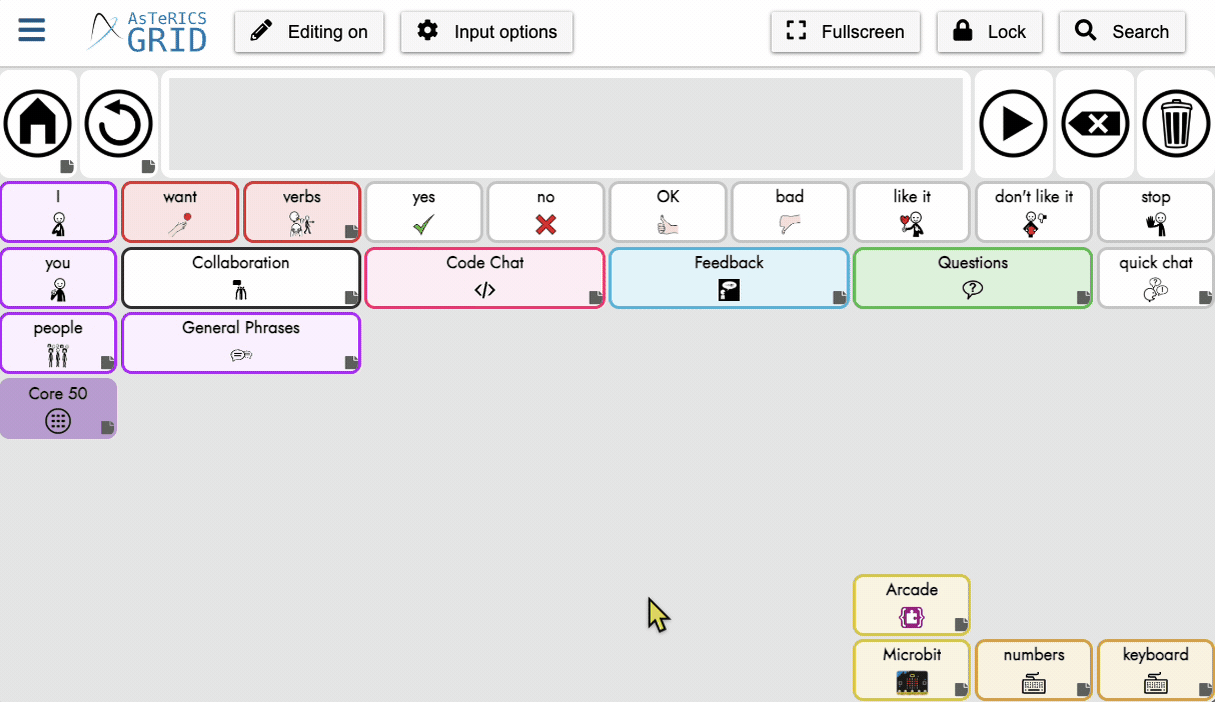Click the trash can clear icon
This screenshot has height=702, width=1215.
point(1176,124)
